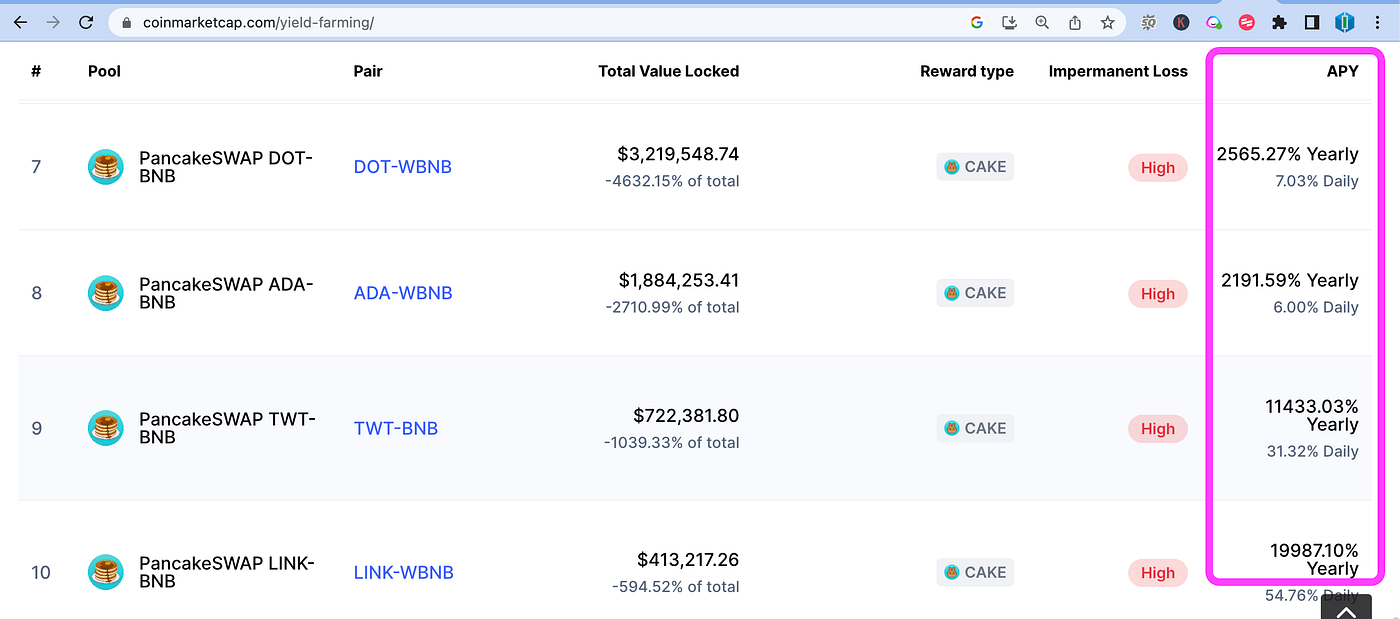Click the CAKE reward badge in row 8
This screenshot has width=1400, height=619.
pyautogui.click(x=975, y=293)
